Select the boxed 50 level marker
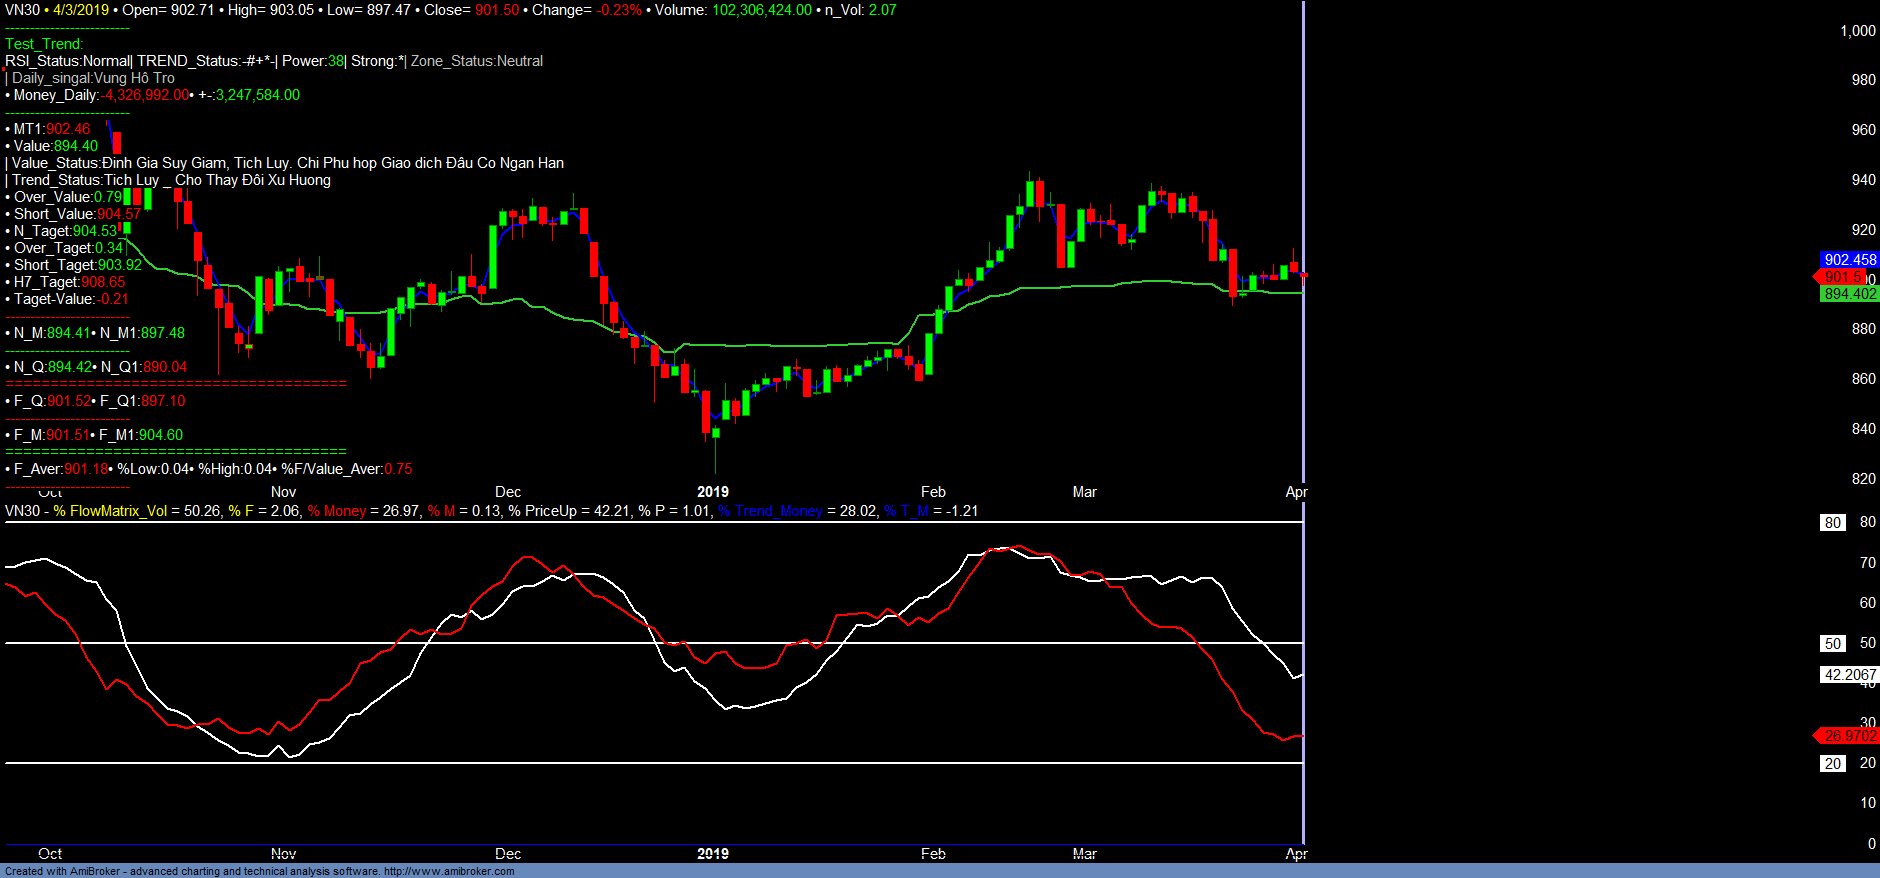The image size is (1880, 878). click(x=1832, y=644)
